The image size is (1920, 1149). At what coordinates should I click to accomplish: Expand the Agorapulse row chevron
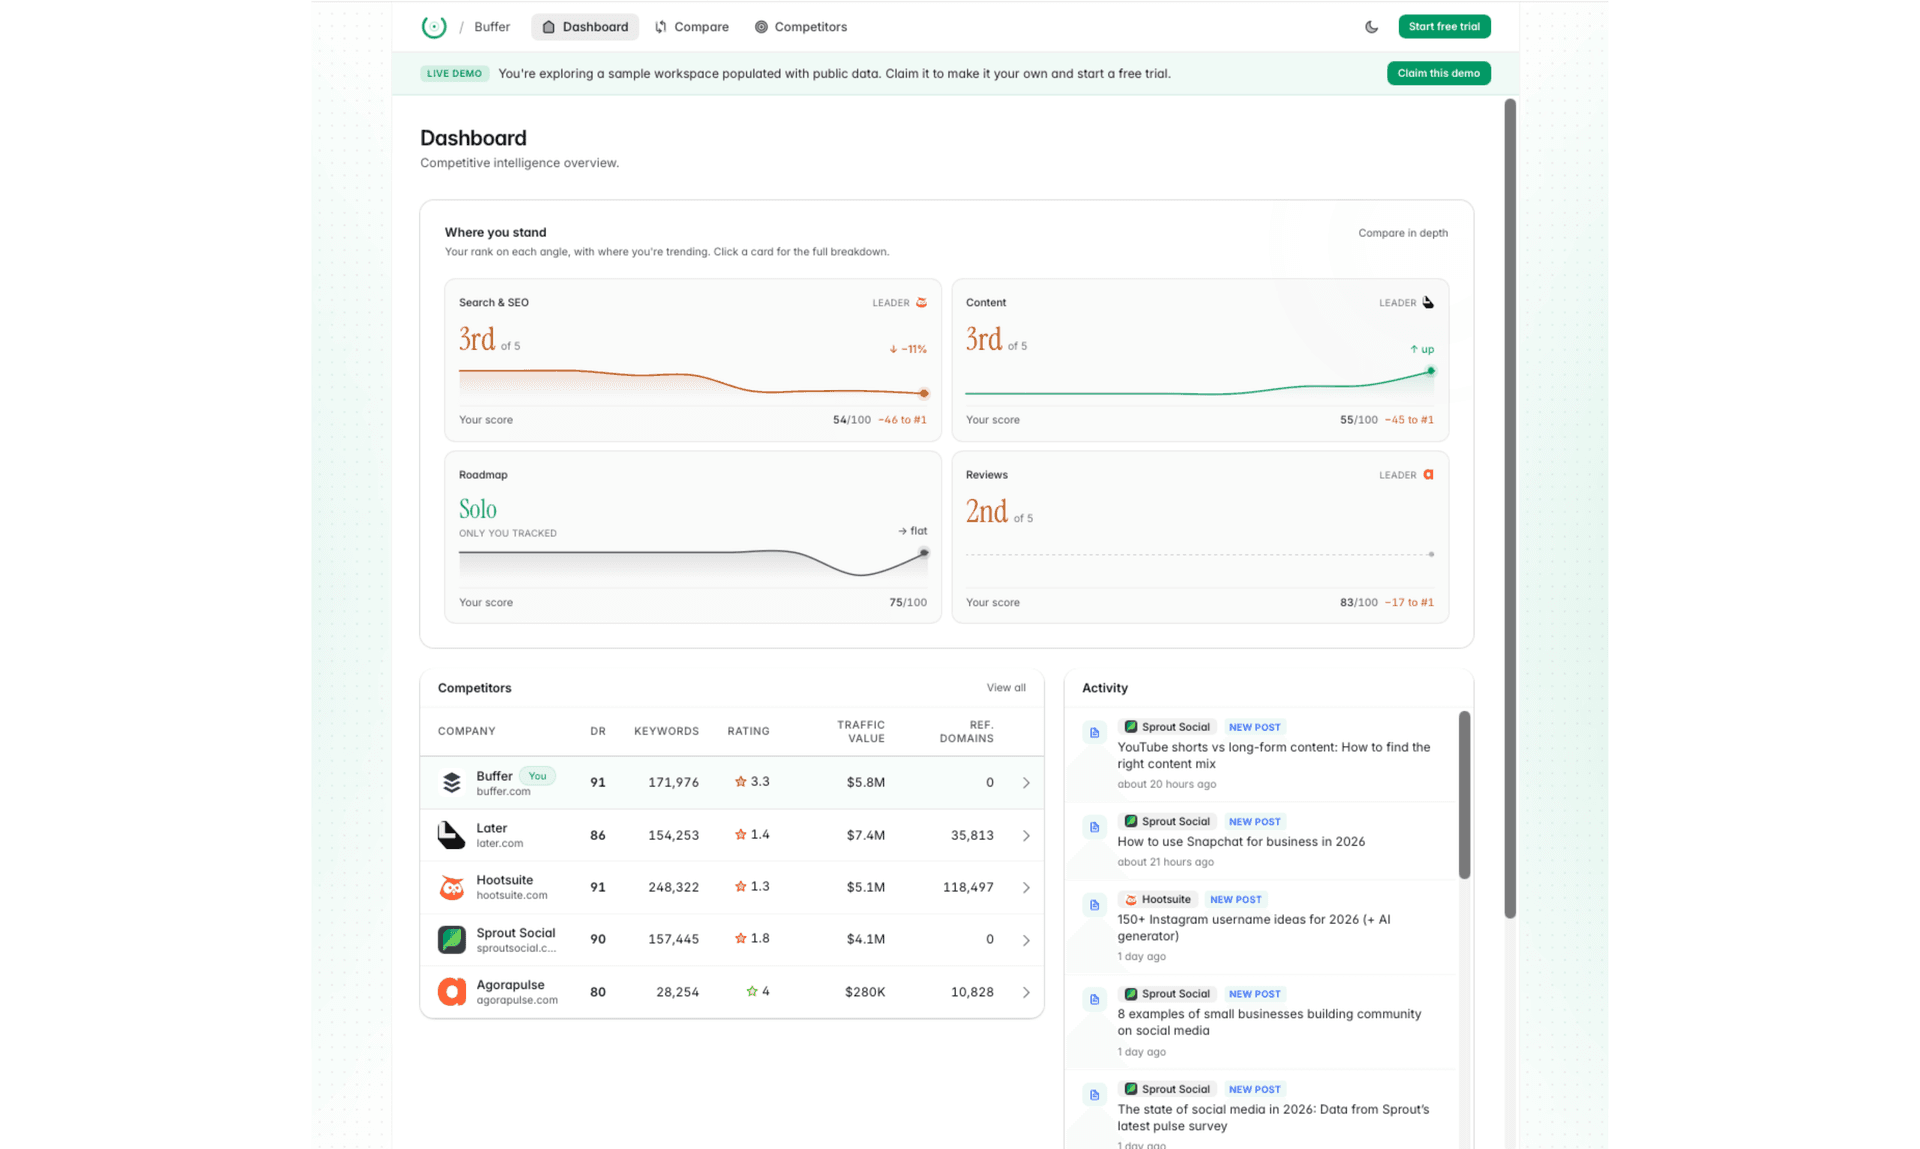tap(1026, 992)
